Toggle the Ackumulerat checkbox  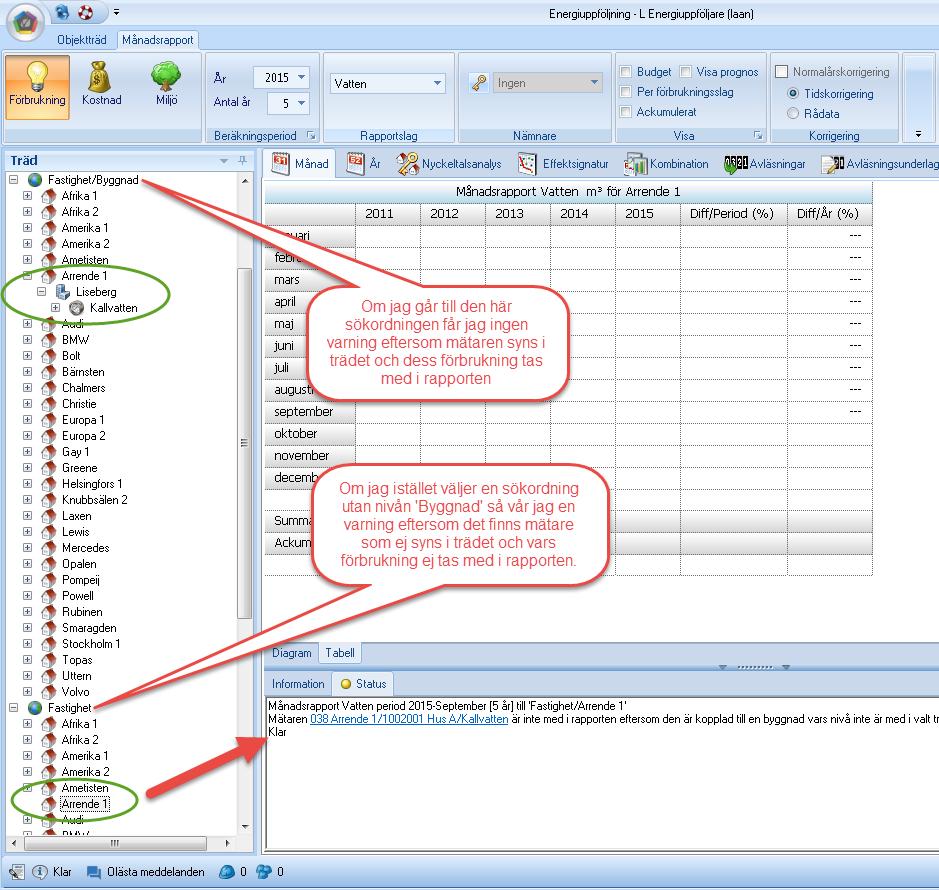point(625,111)
